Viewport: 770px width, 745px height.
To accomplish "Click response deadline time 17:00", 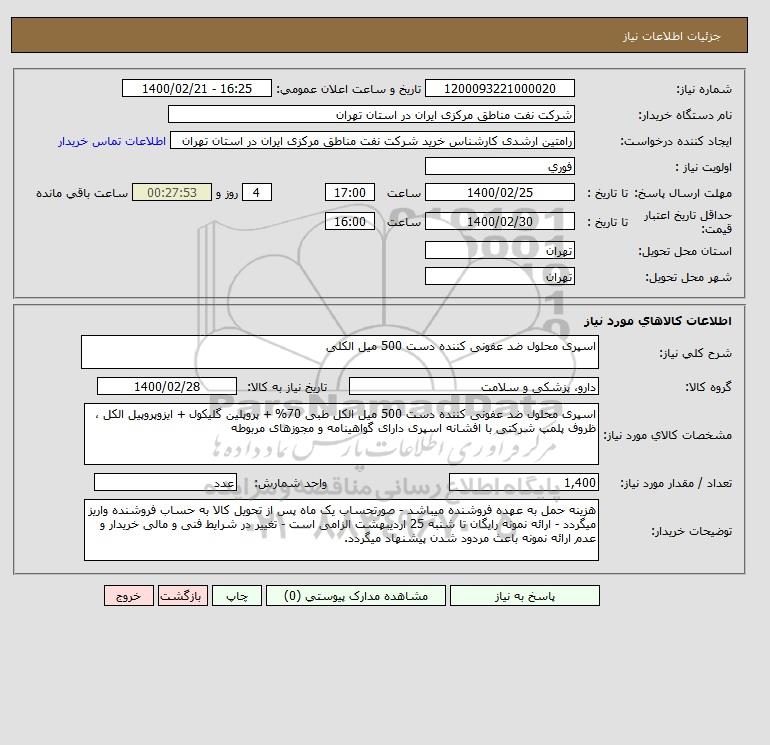I will pos(350,193).
